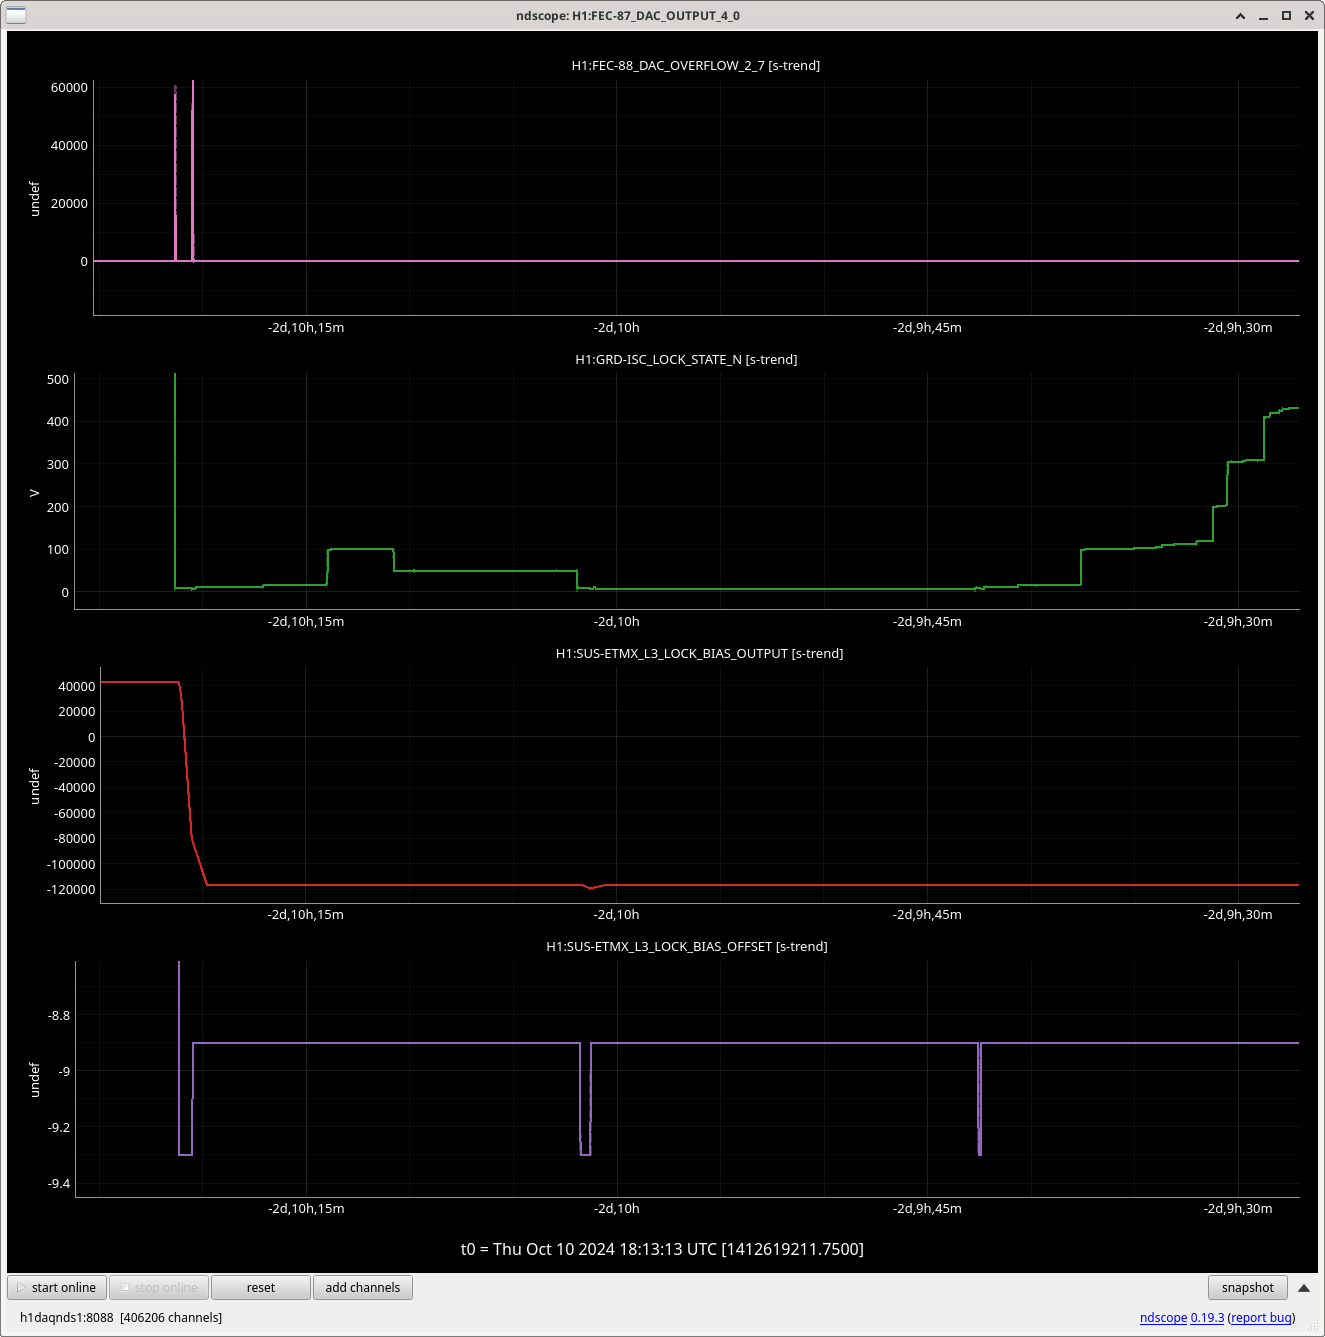Click the H1:FEC-88_DAC_OVERFLOW_2_7 plot title

coord(696,65)
